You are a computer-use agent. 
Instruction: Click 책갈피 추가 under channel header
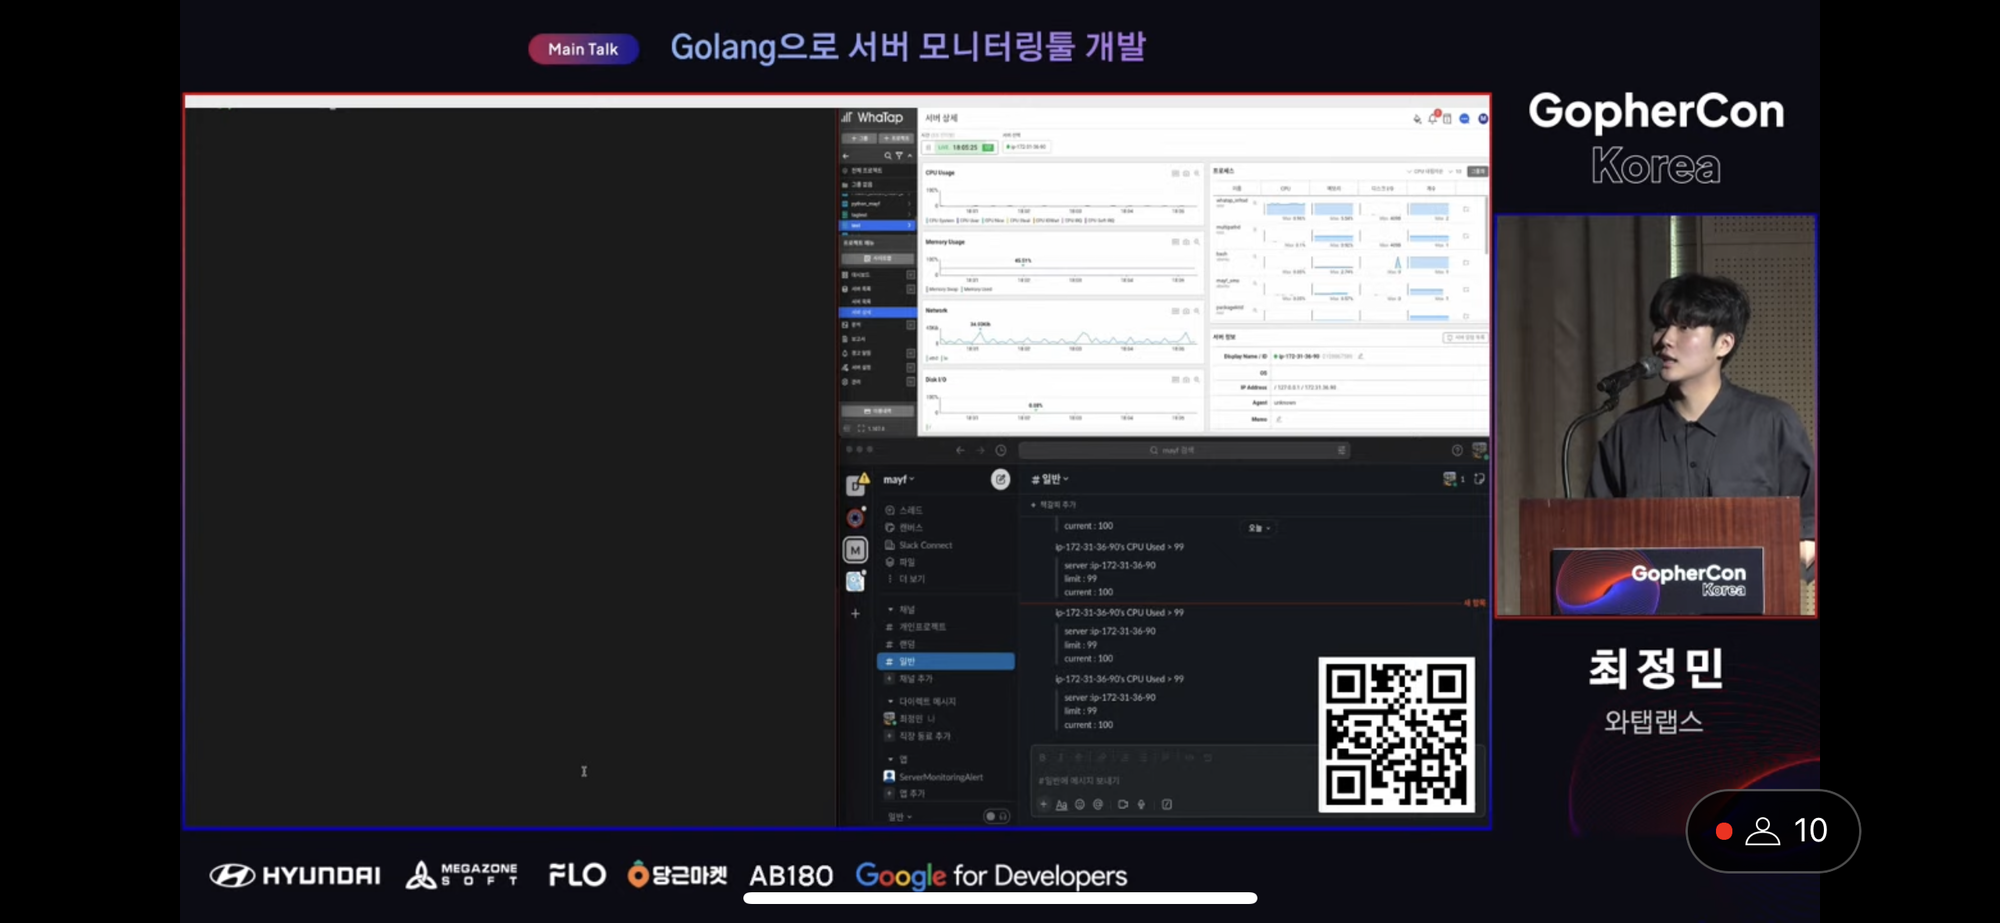coord(1053,505)
